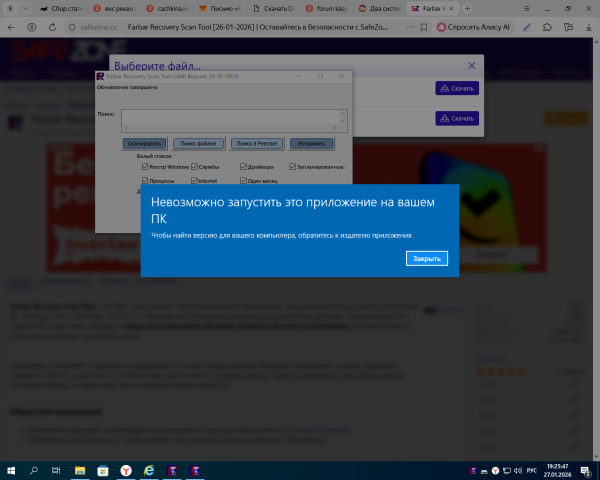The height and width of the screenshot is (480, 600).
Task: Click Поиск файлов in the Farbar window
Action: pyautogui.click(x=198, y=143)
